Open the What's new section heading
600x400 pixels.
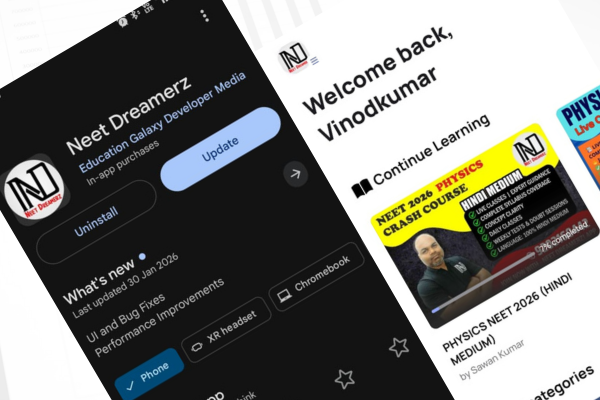[x=99, y=281]
